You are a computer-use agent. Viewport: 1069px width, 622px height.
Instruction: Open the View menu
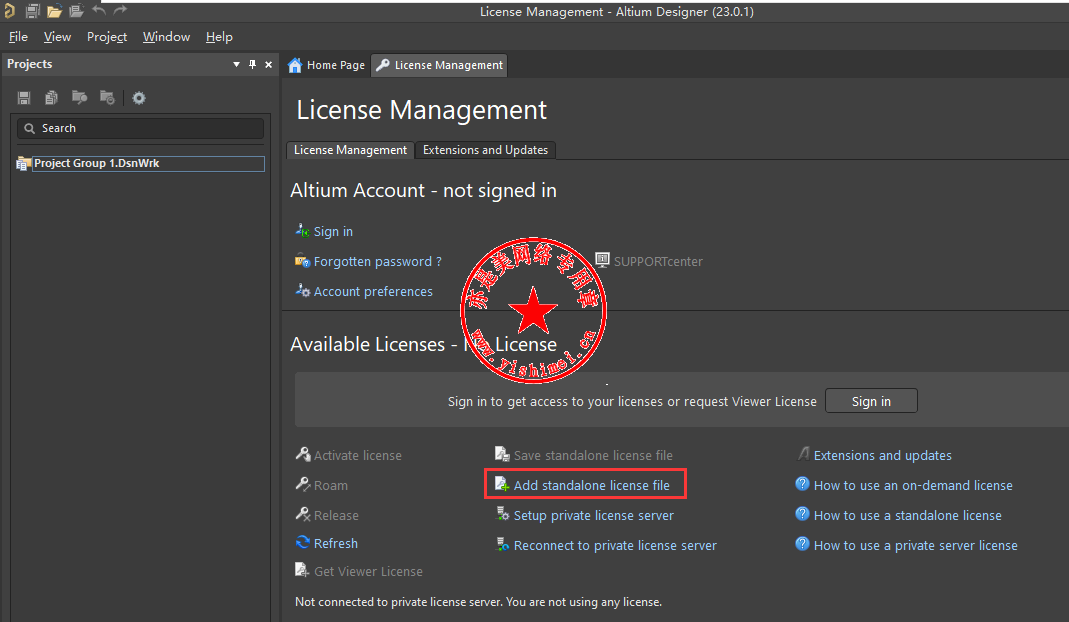pyautogui.click(x=57, y=37)
